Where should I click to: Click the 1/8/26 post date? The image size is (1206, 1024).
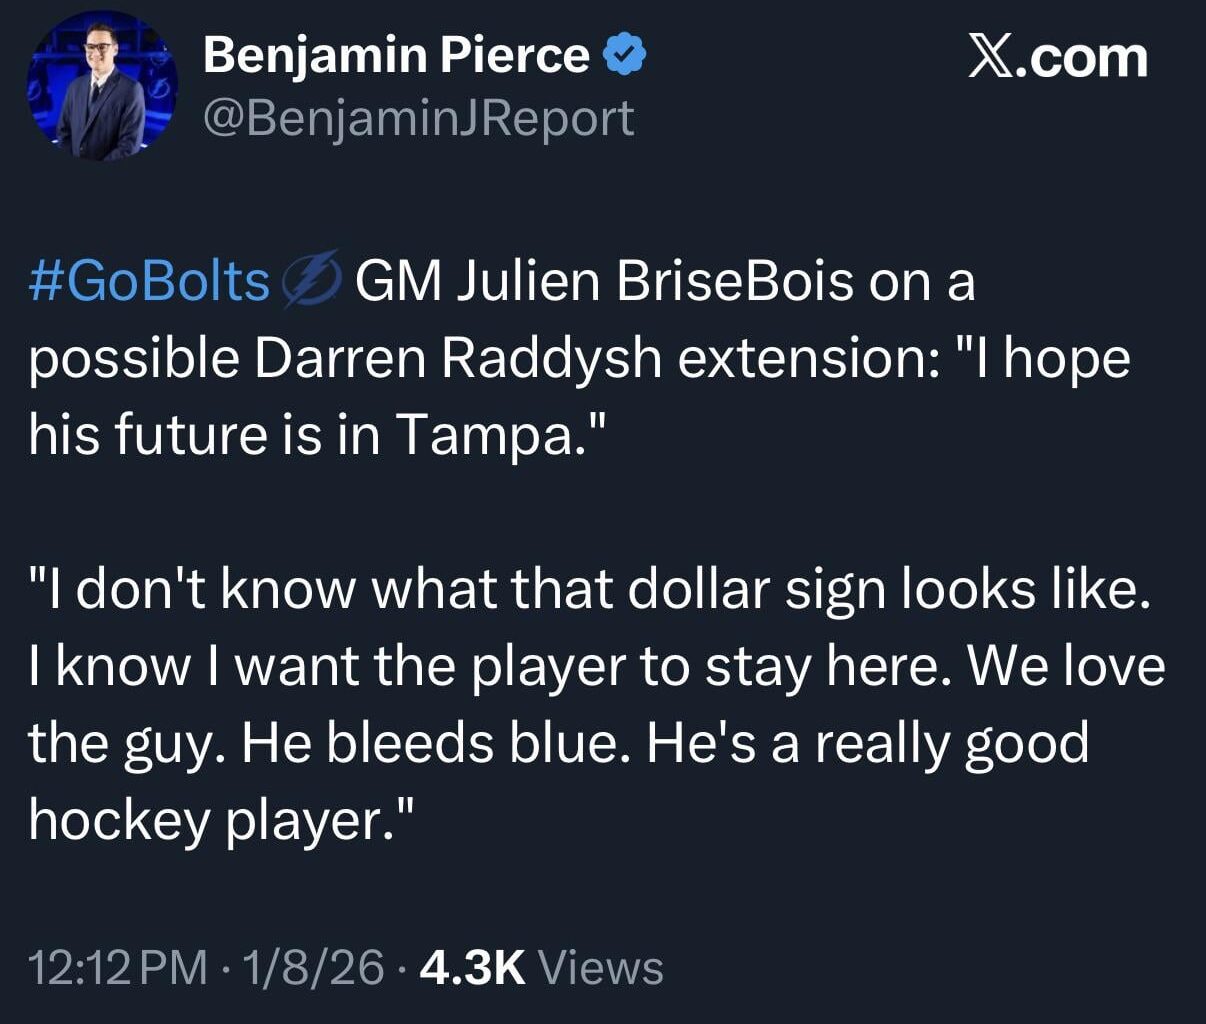pos(312,967)
